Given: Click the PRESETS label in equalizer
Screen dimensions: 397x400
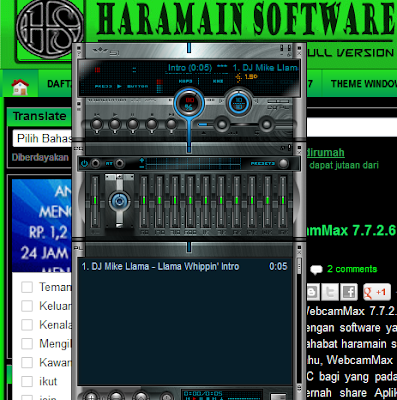Looking at the screenshot, I should coord(263,164).
